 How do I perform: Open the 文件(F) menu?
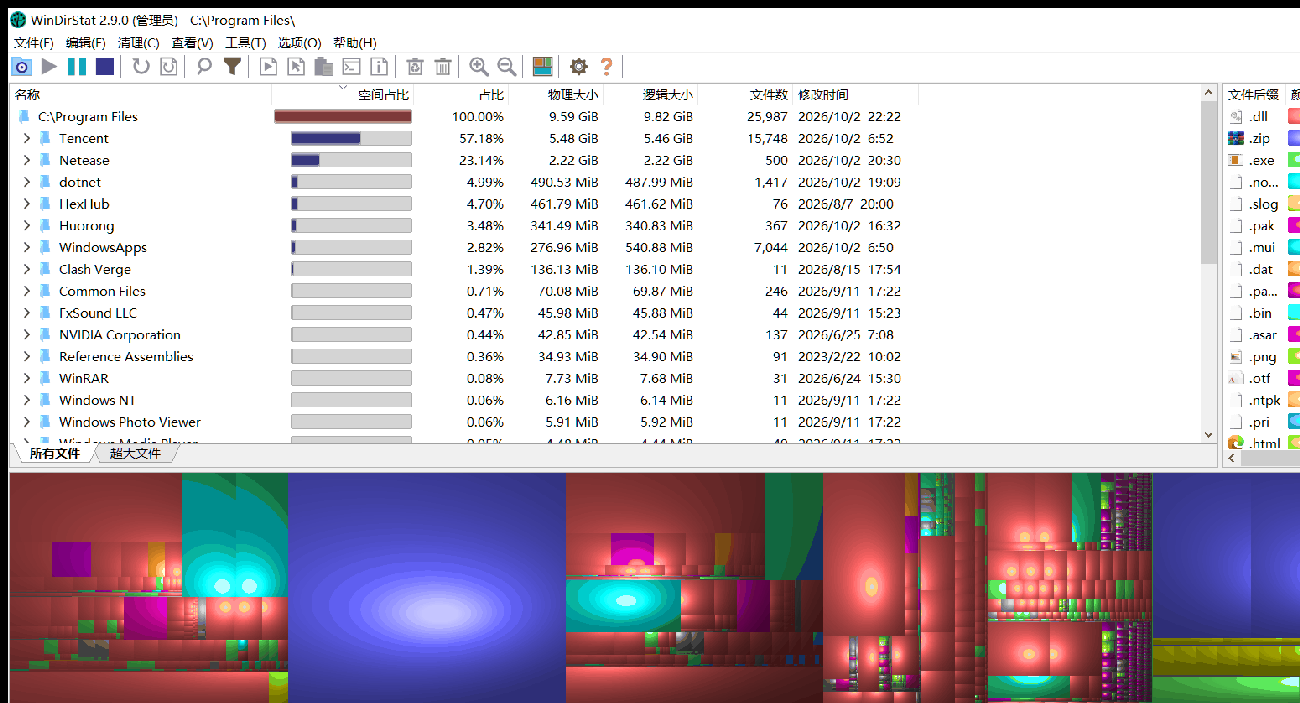(x=33, y=43)
